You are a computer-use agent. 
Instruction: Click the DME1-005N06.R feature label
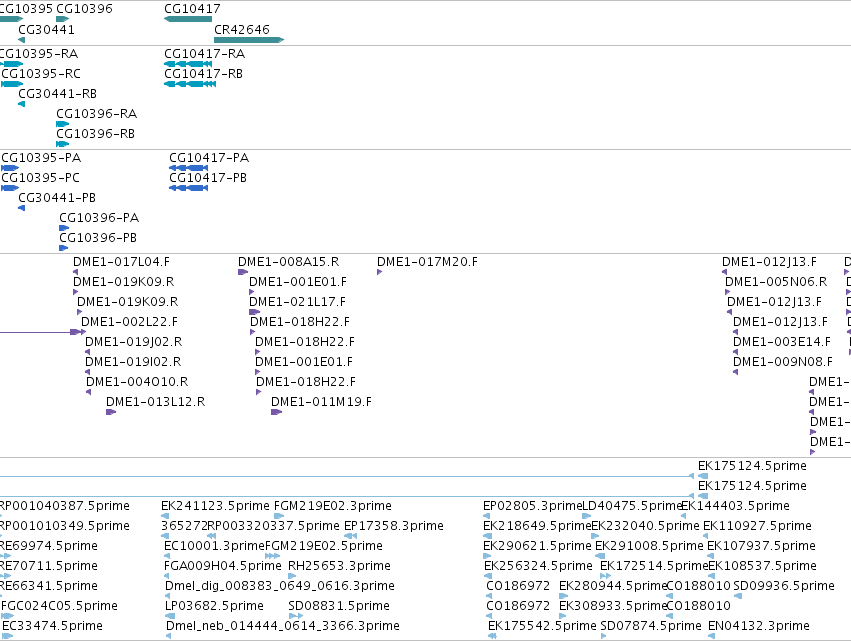776,282
